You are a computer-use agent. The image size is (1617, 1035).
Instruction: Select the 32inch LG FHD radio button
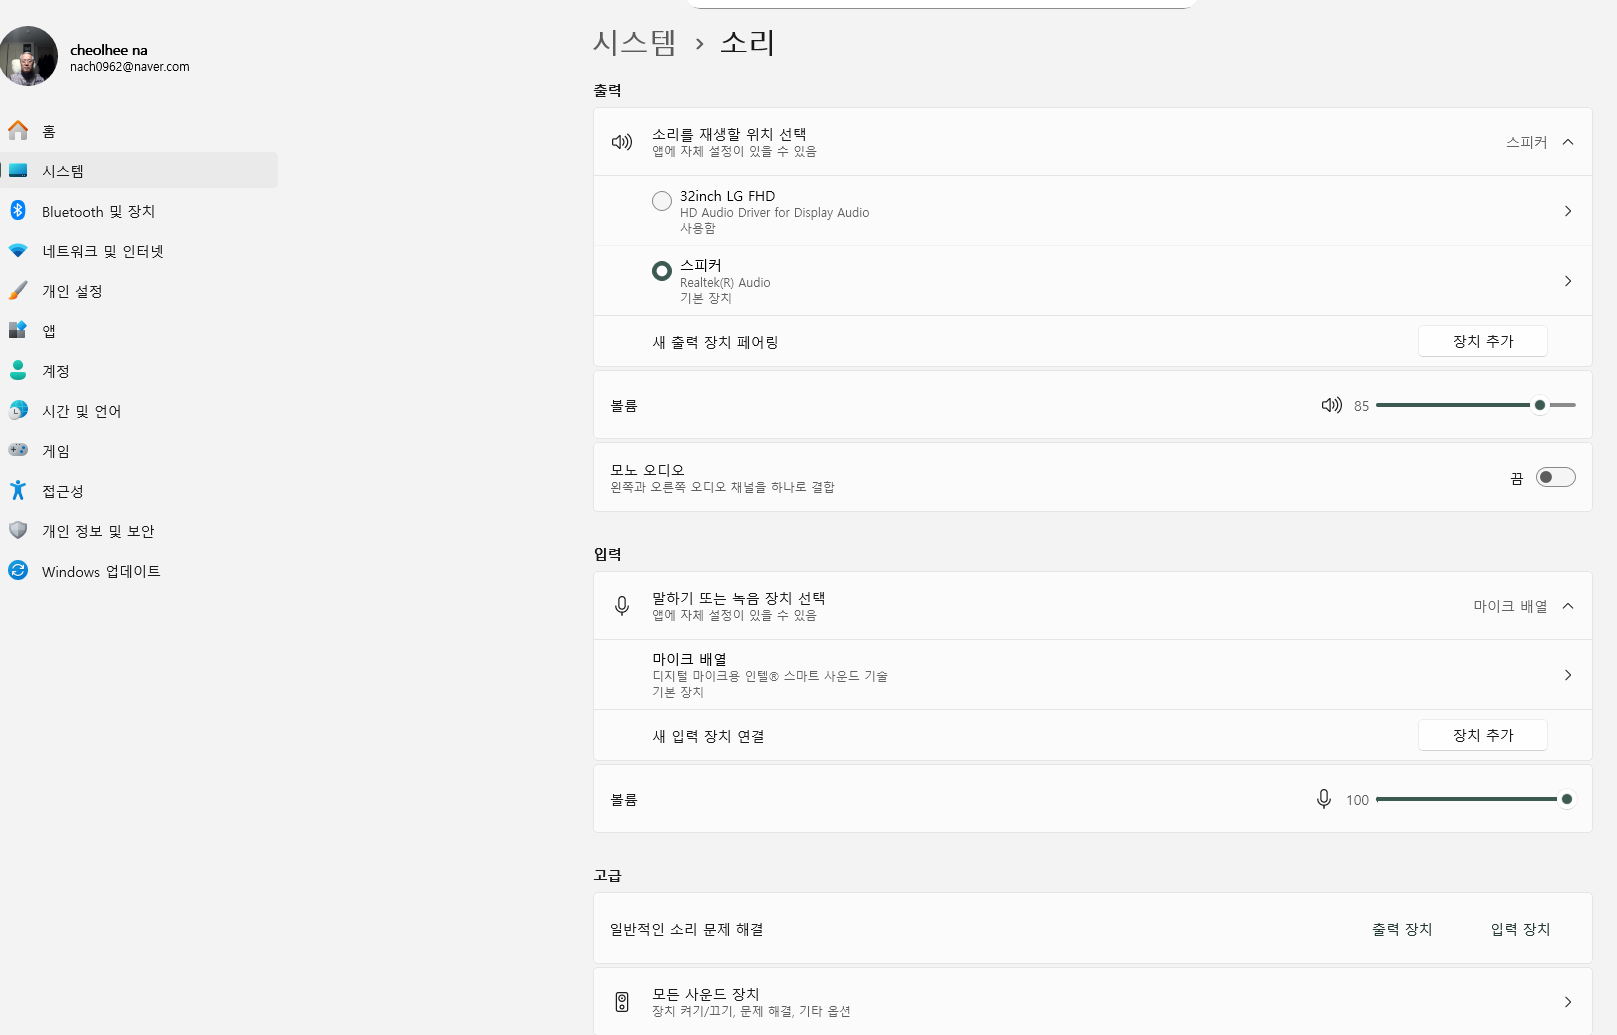point(662,201)
